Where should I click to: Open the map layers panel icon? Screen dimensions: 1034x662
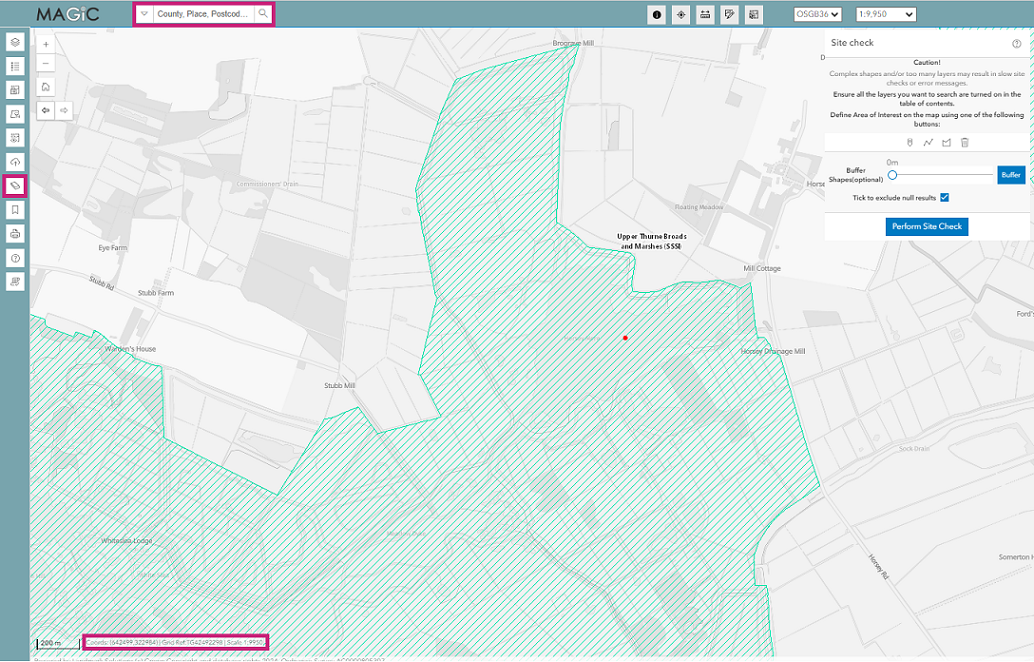click(15, 42)
